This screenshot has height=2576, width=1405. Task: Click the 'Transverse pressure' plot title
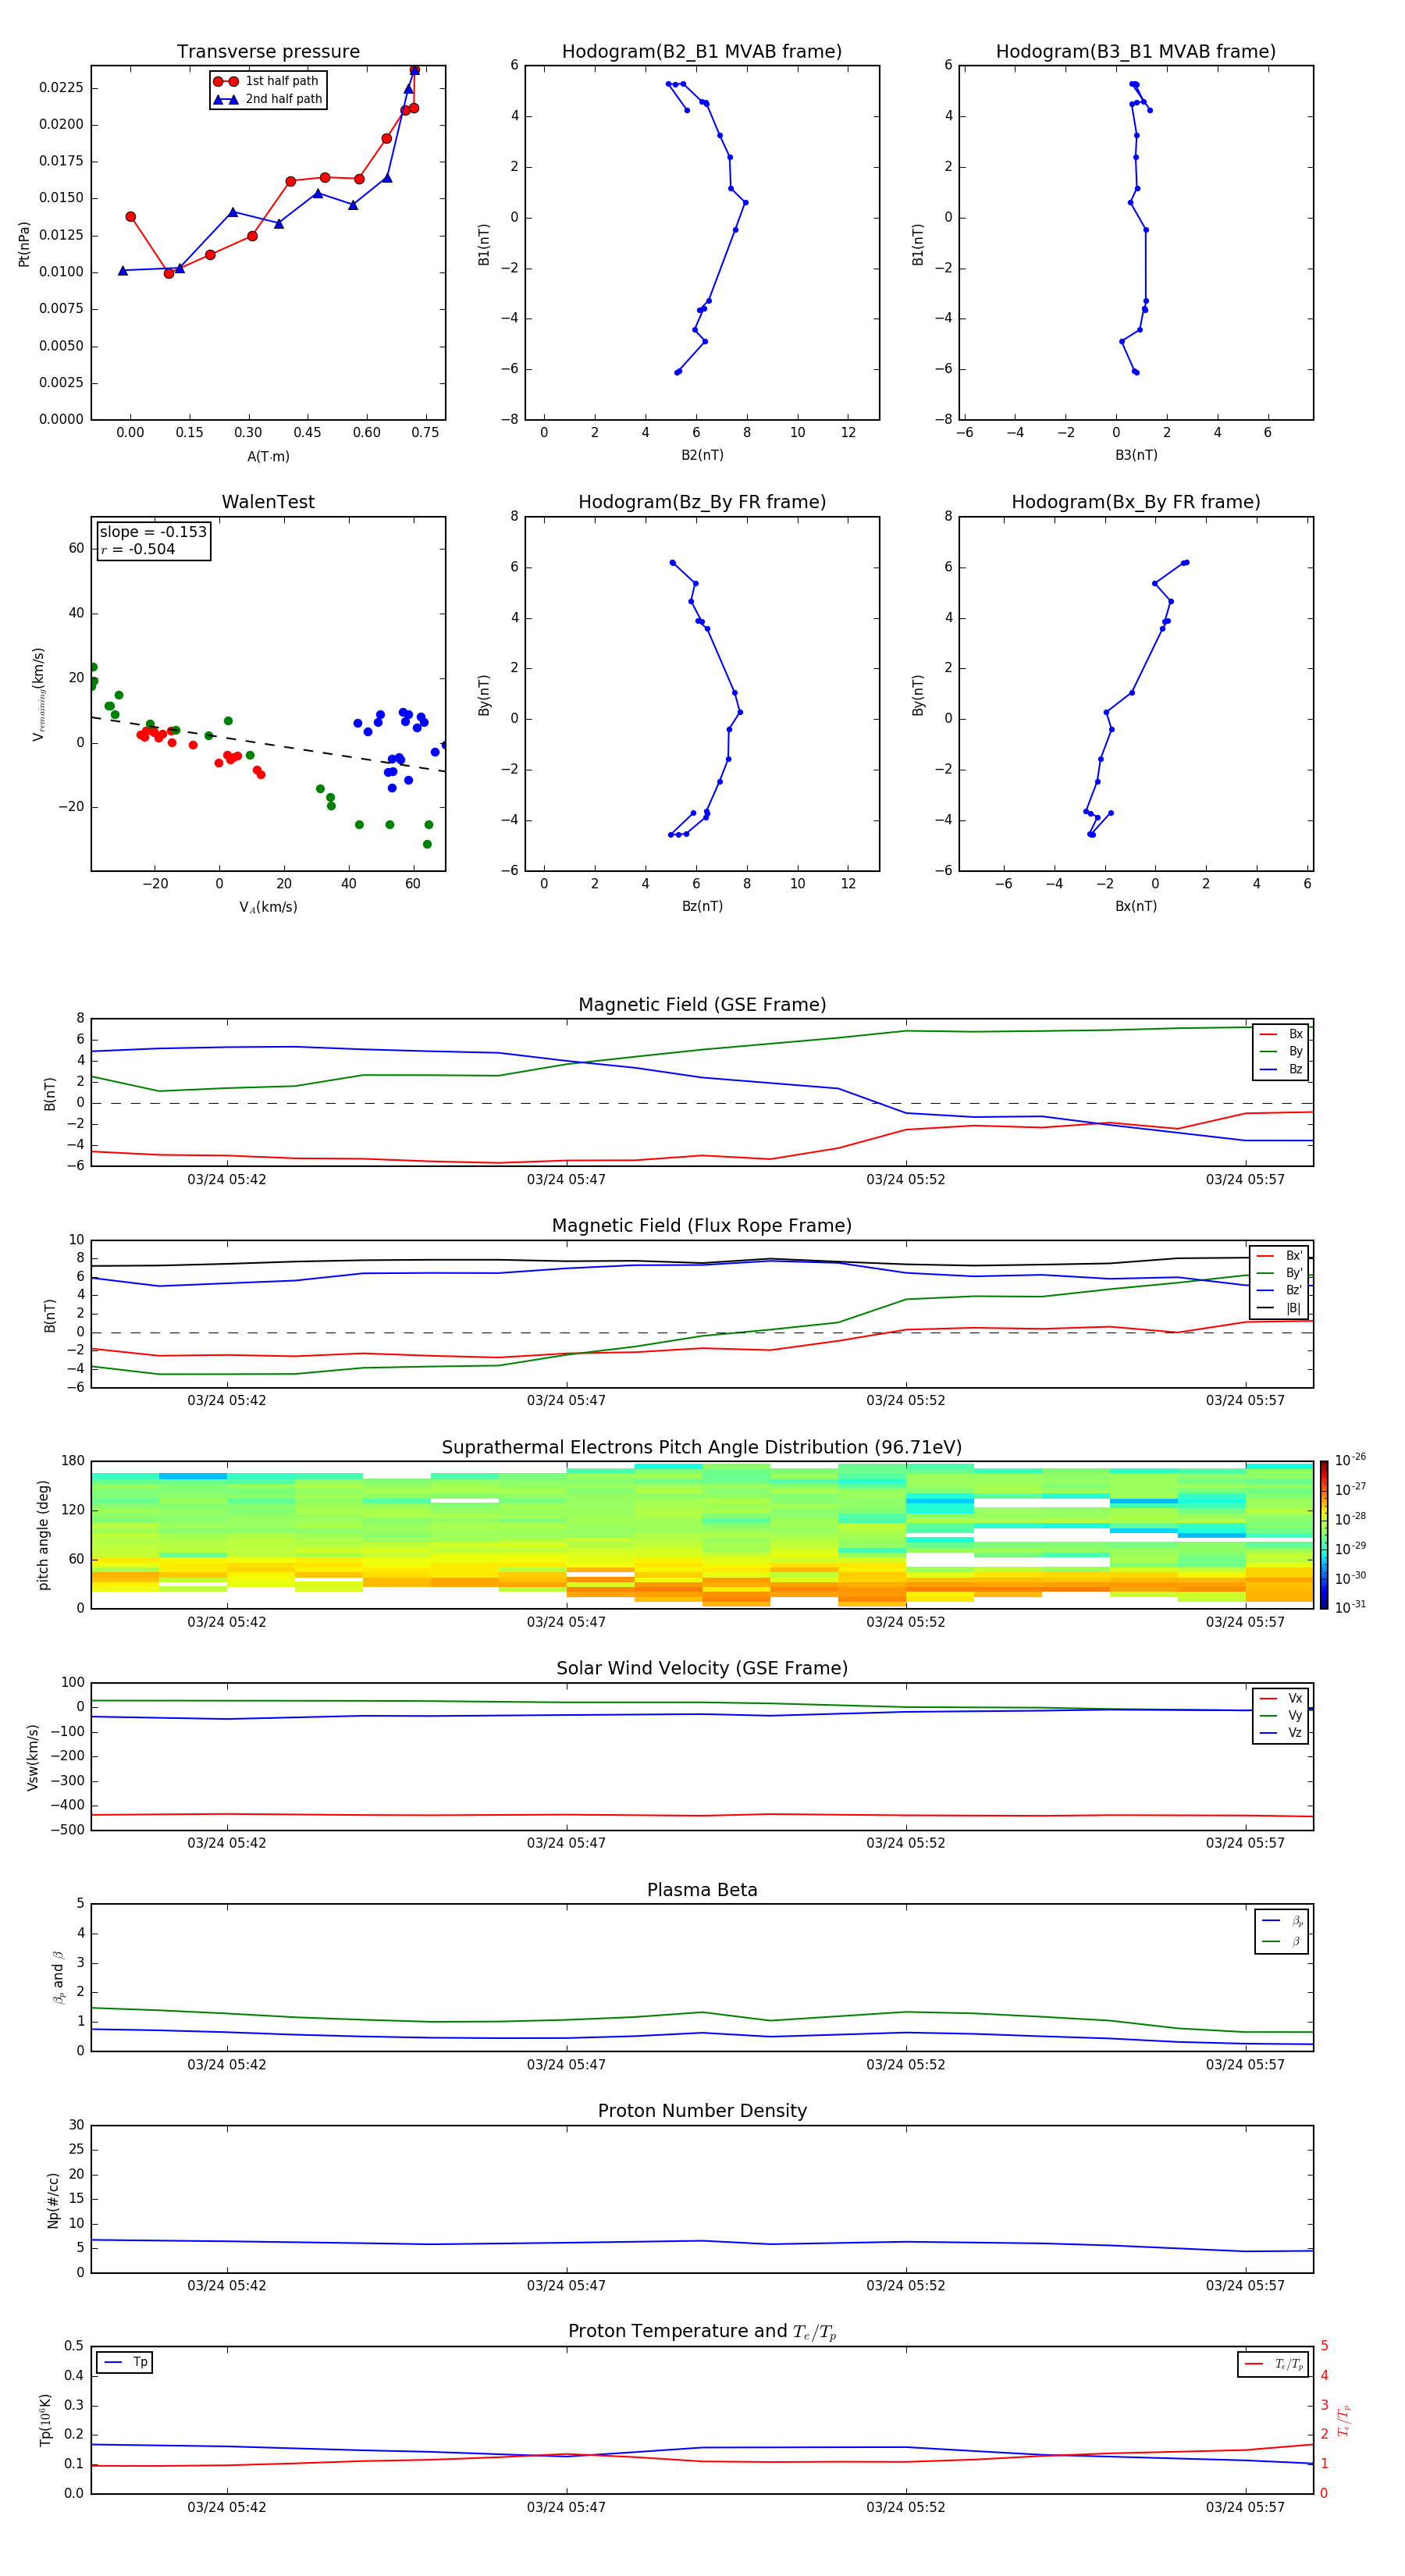pos(268,52)
